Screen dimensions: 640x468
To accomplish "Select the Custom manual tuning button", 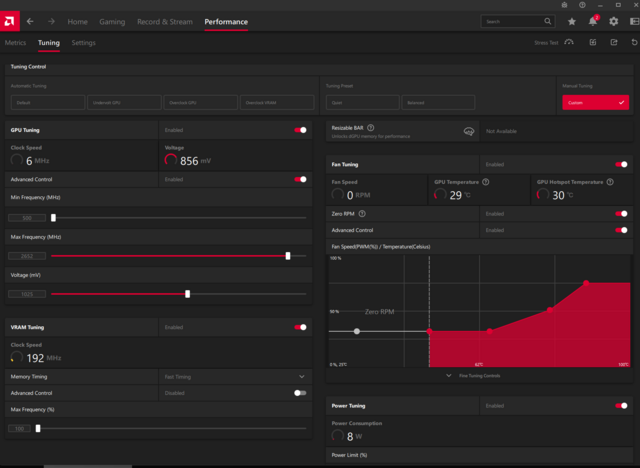I will click(x=595, y=102).
